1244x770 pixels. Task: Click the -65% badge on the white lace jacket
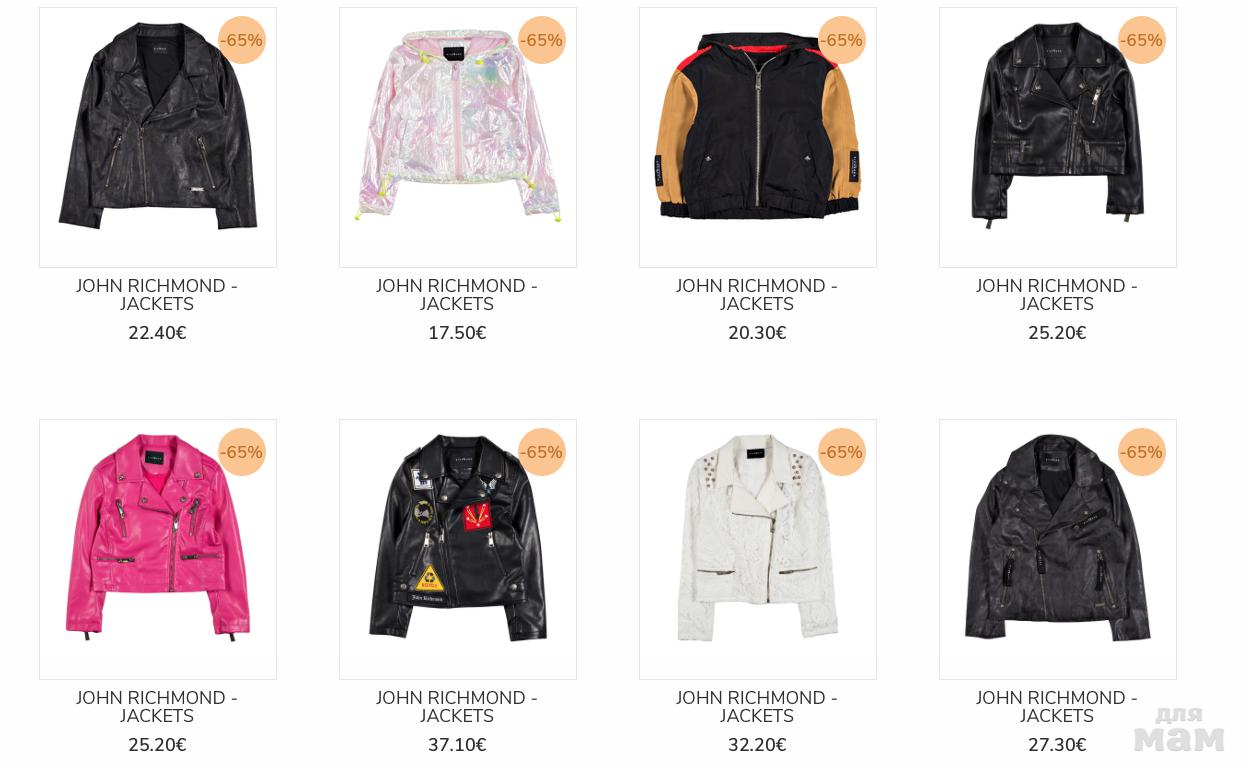coord(842,452)
